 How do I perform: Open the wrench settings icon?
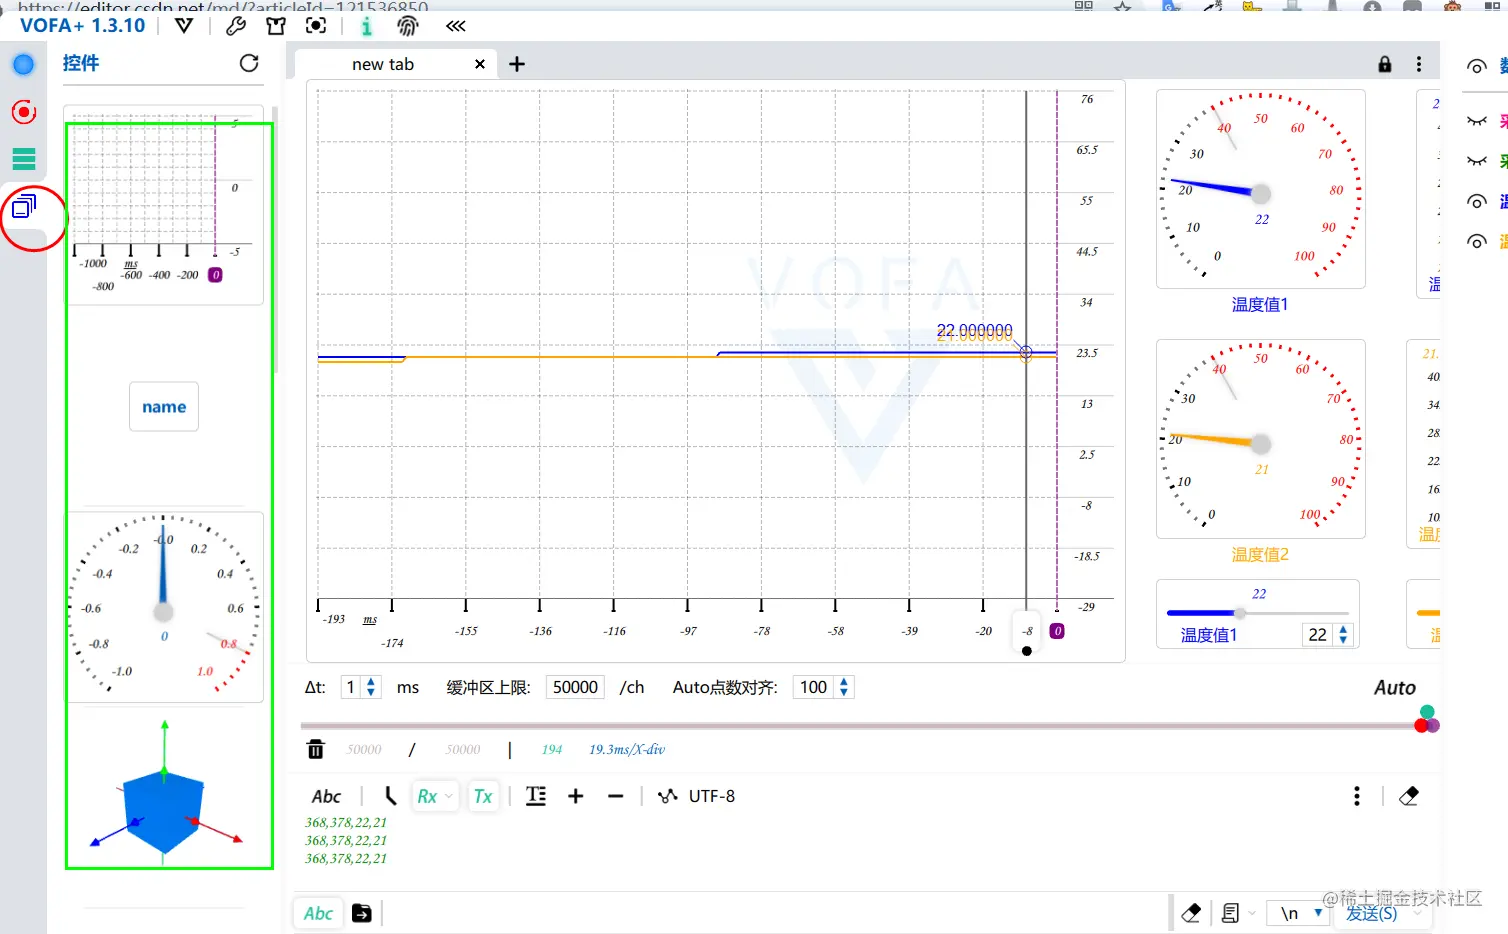click(236, 26)
